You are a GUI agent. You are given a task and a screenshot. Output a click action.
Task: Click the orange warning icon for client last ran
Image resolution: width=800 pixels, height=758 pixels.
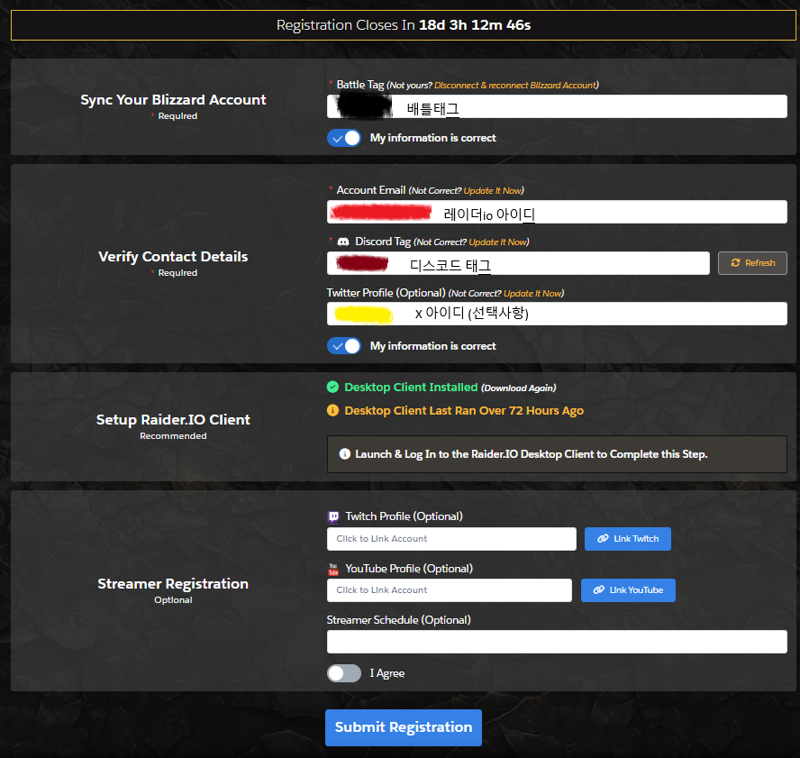pyautogui.click(x=333, y=411)
